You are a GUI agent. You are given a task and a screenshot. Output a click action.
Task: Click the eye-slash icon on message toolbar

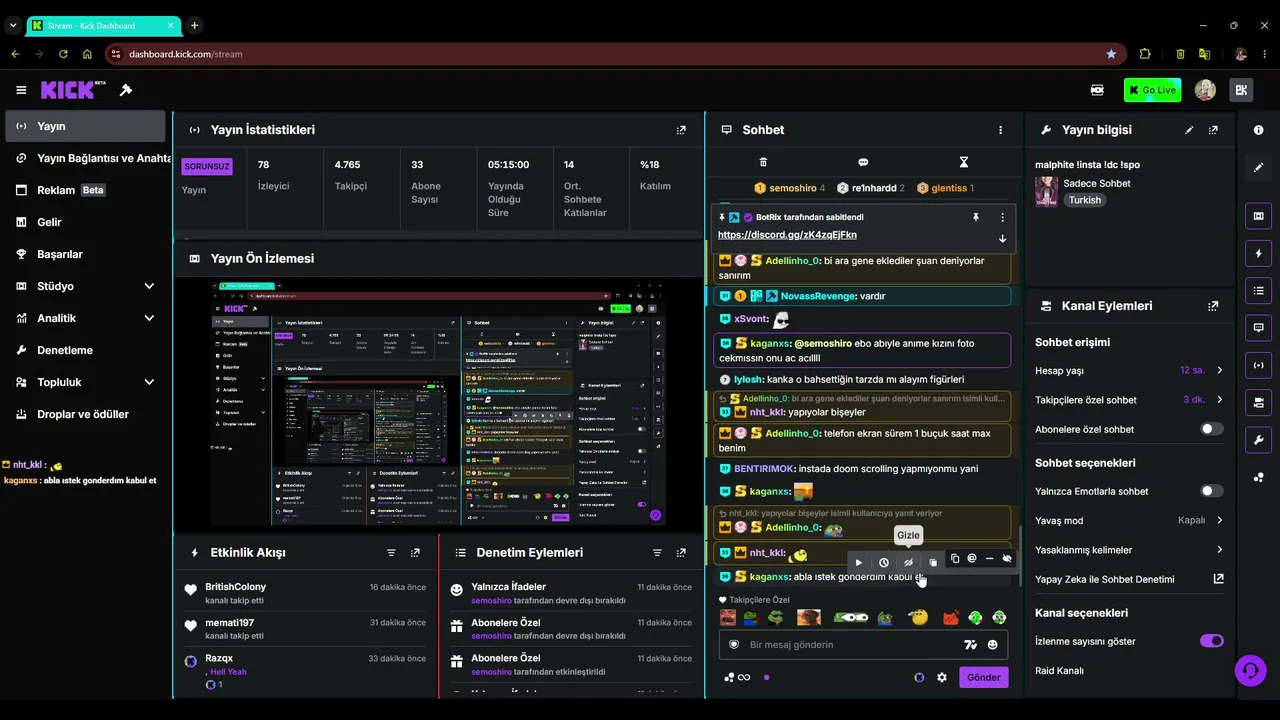pos(1007,559)
